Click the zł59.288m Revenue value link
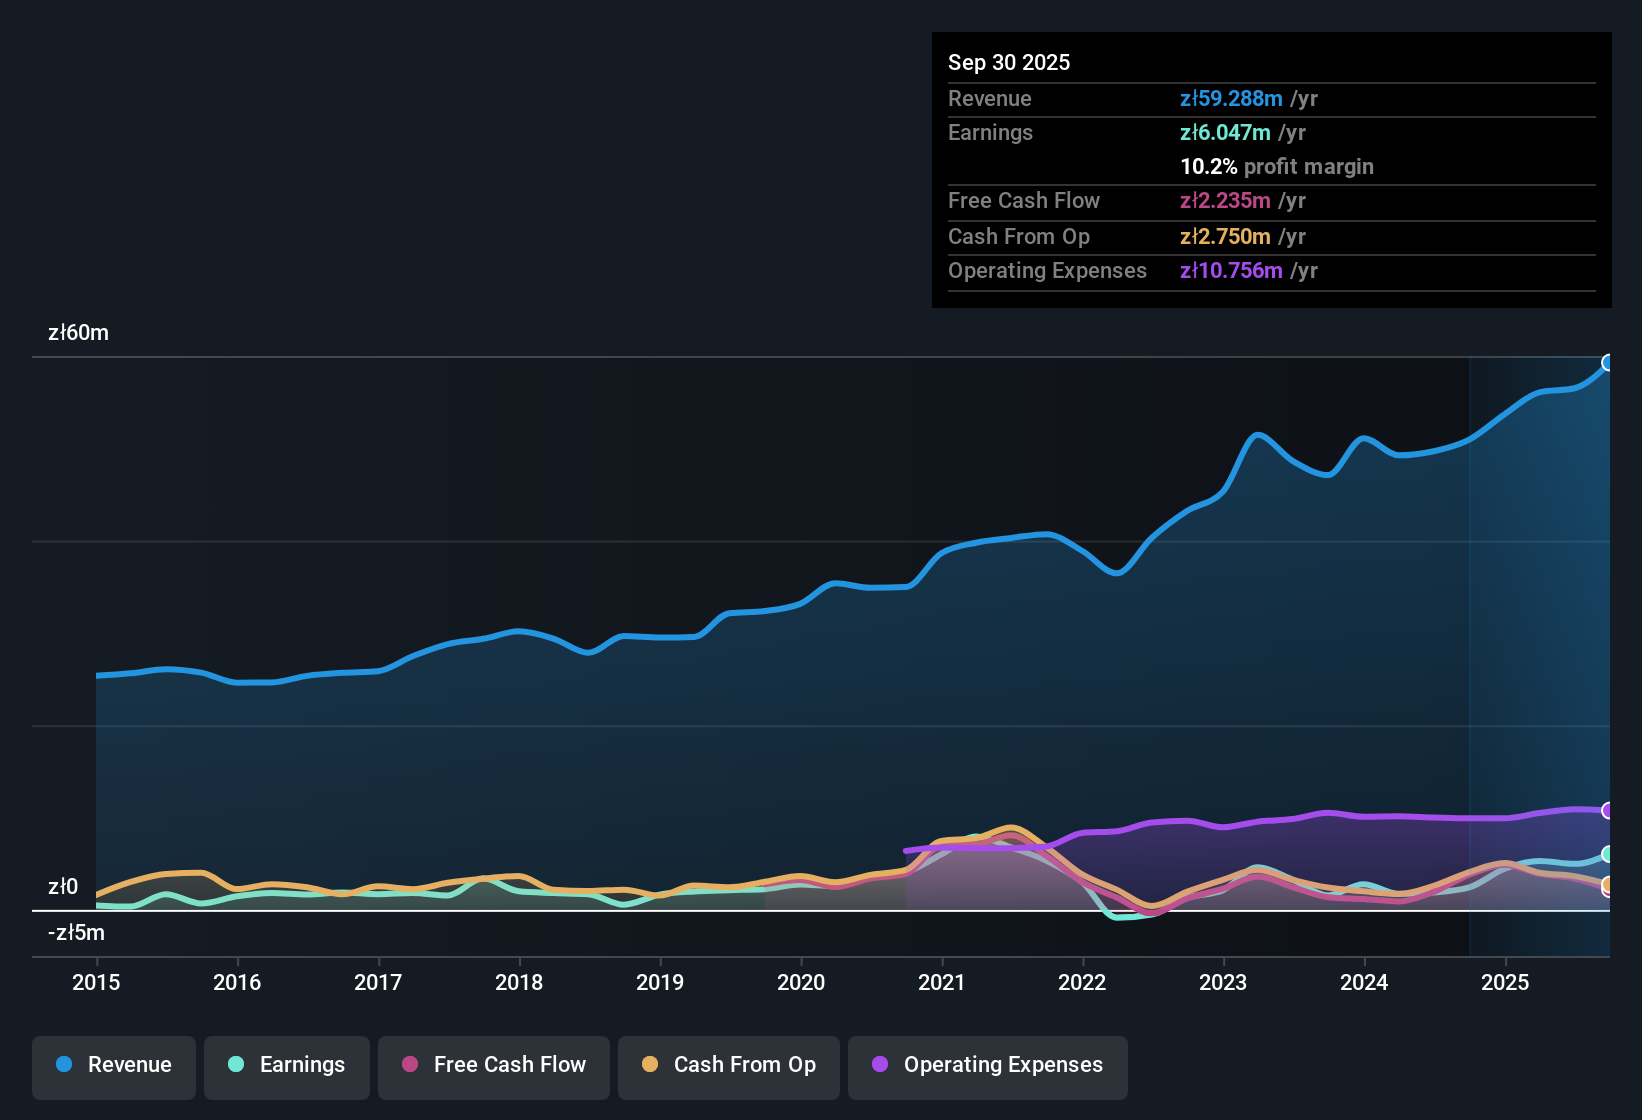The width and height of the screenshot is (1642, 1120). click(1232, 98)
